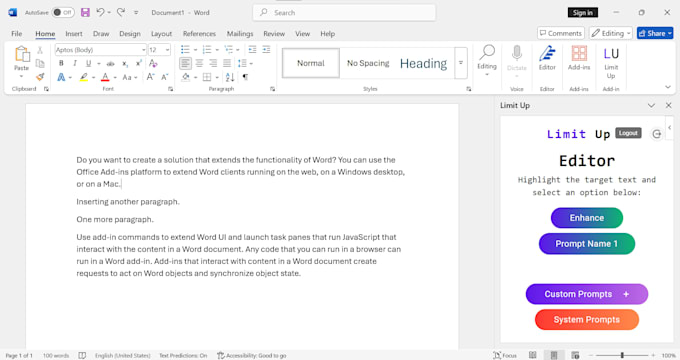Apply strikethrough formatting
This screenshot has height=360, width=680.
pos(111,64)
